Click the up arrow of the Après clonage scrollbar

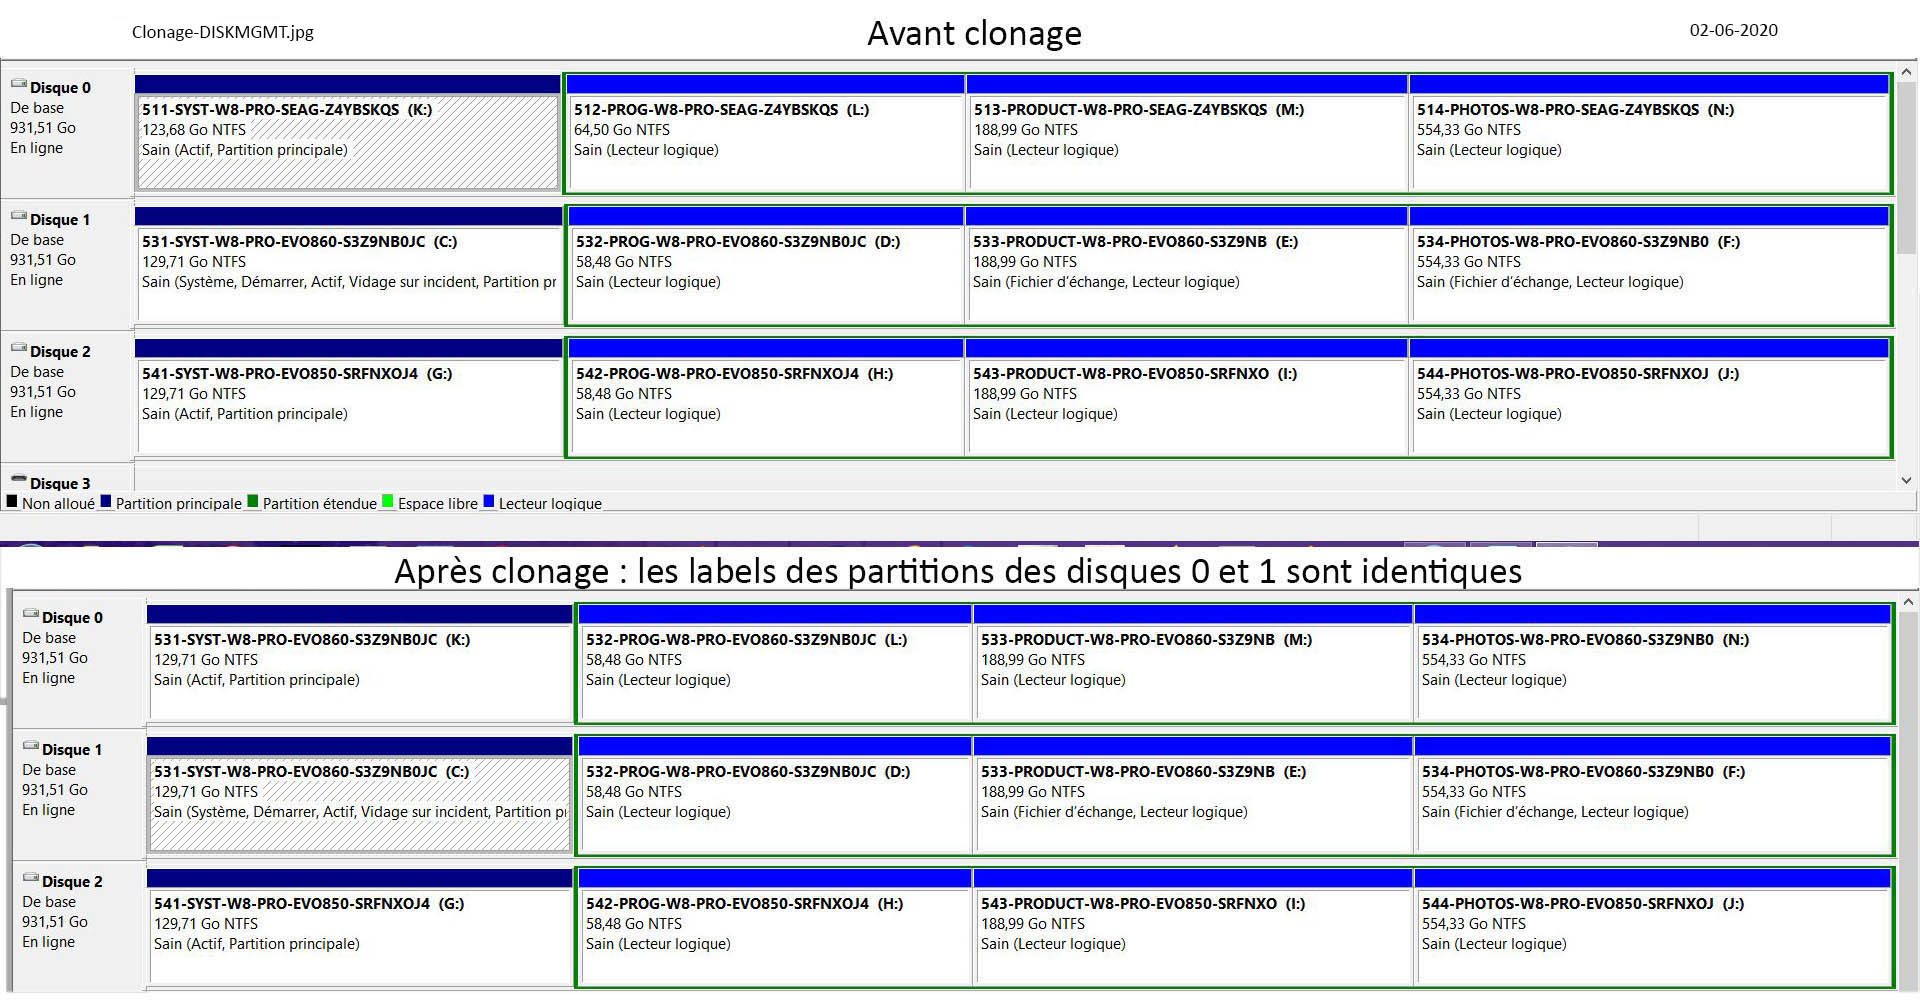tap(1907, 602)
